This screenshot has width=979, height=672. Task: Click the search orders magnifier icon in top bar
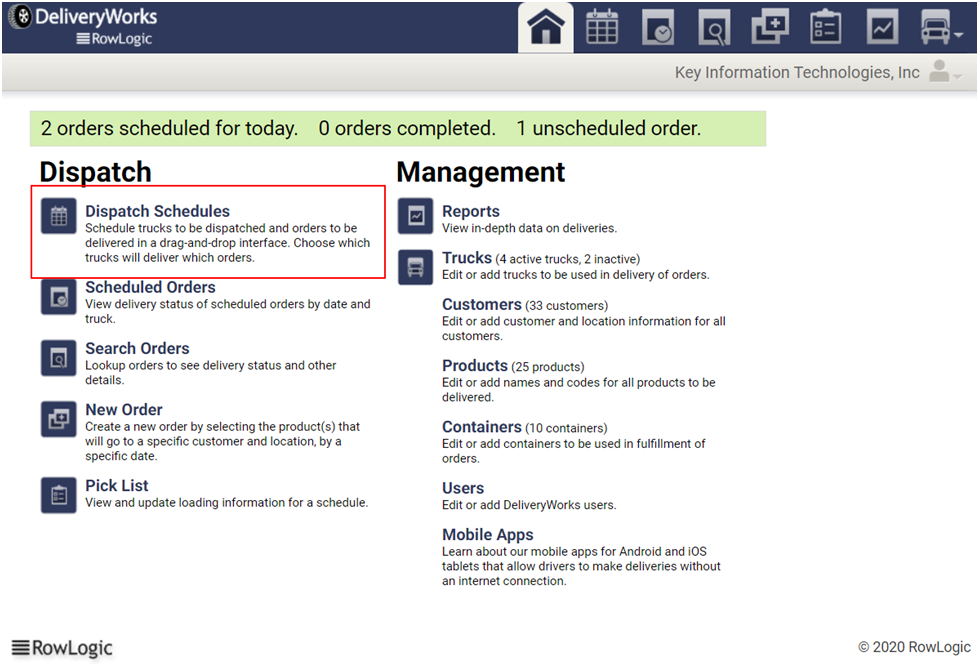tap(714, 27)
